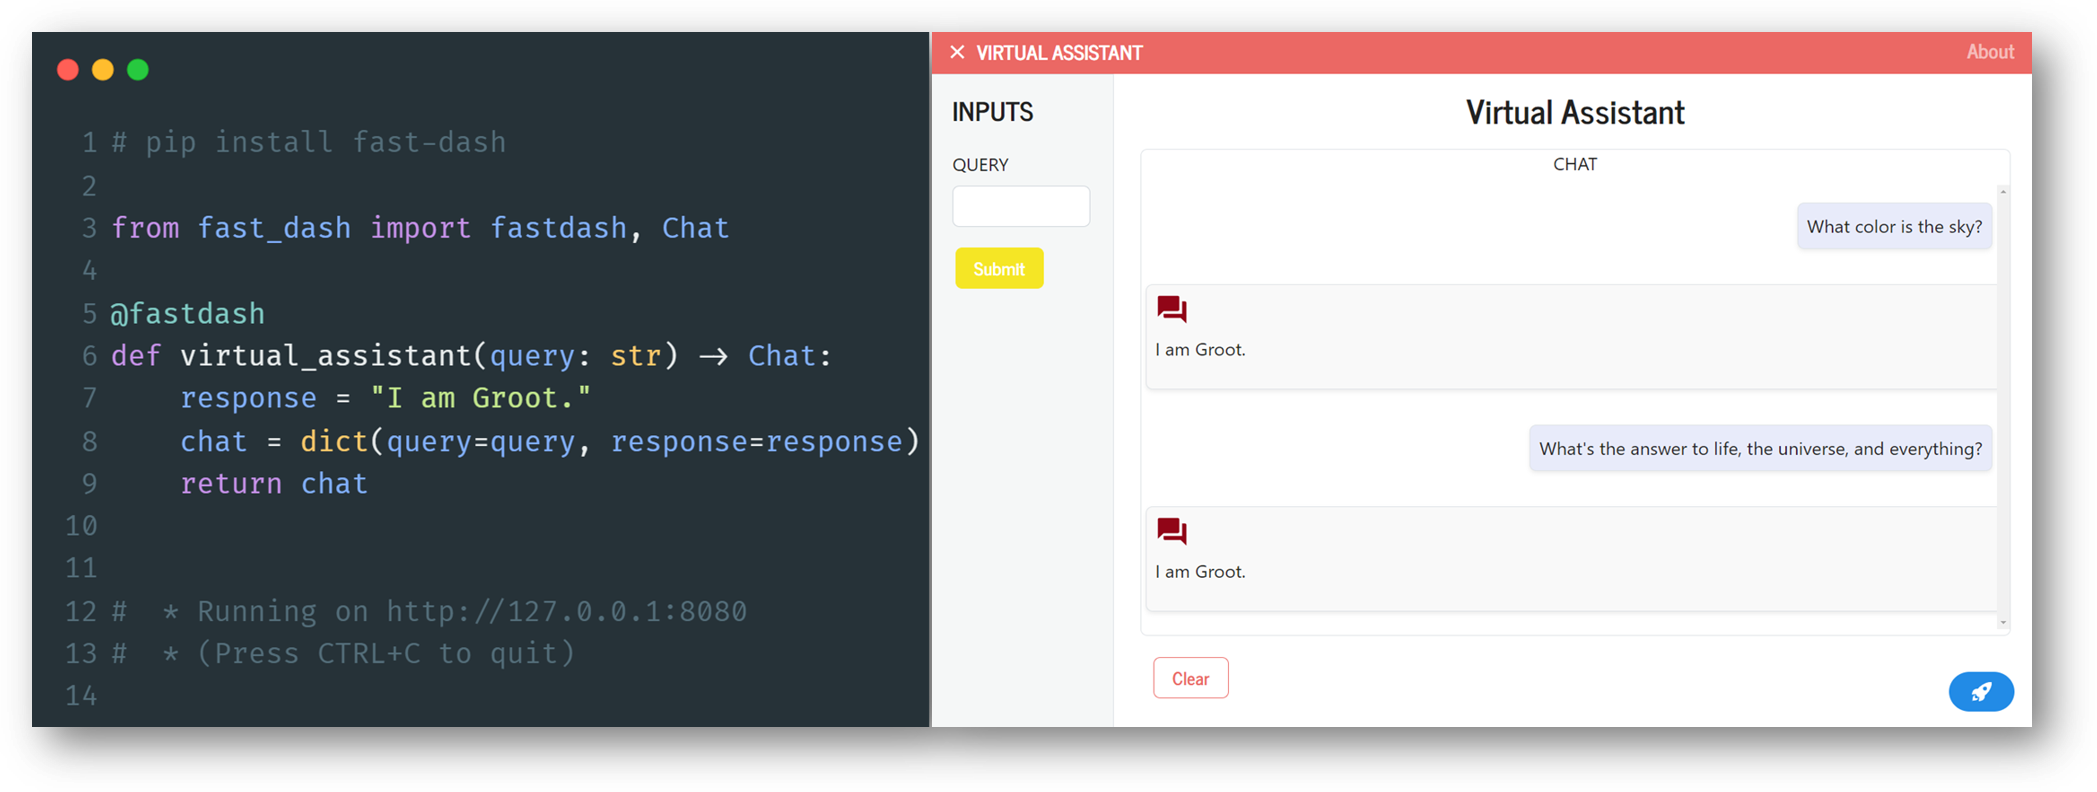This screenshot has height=792, width=2097.
Task: Click the scroll-up arrow of chat panel
Action: click(2002, 191)
